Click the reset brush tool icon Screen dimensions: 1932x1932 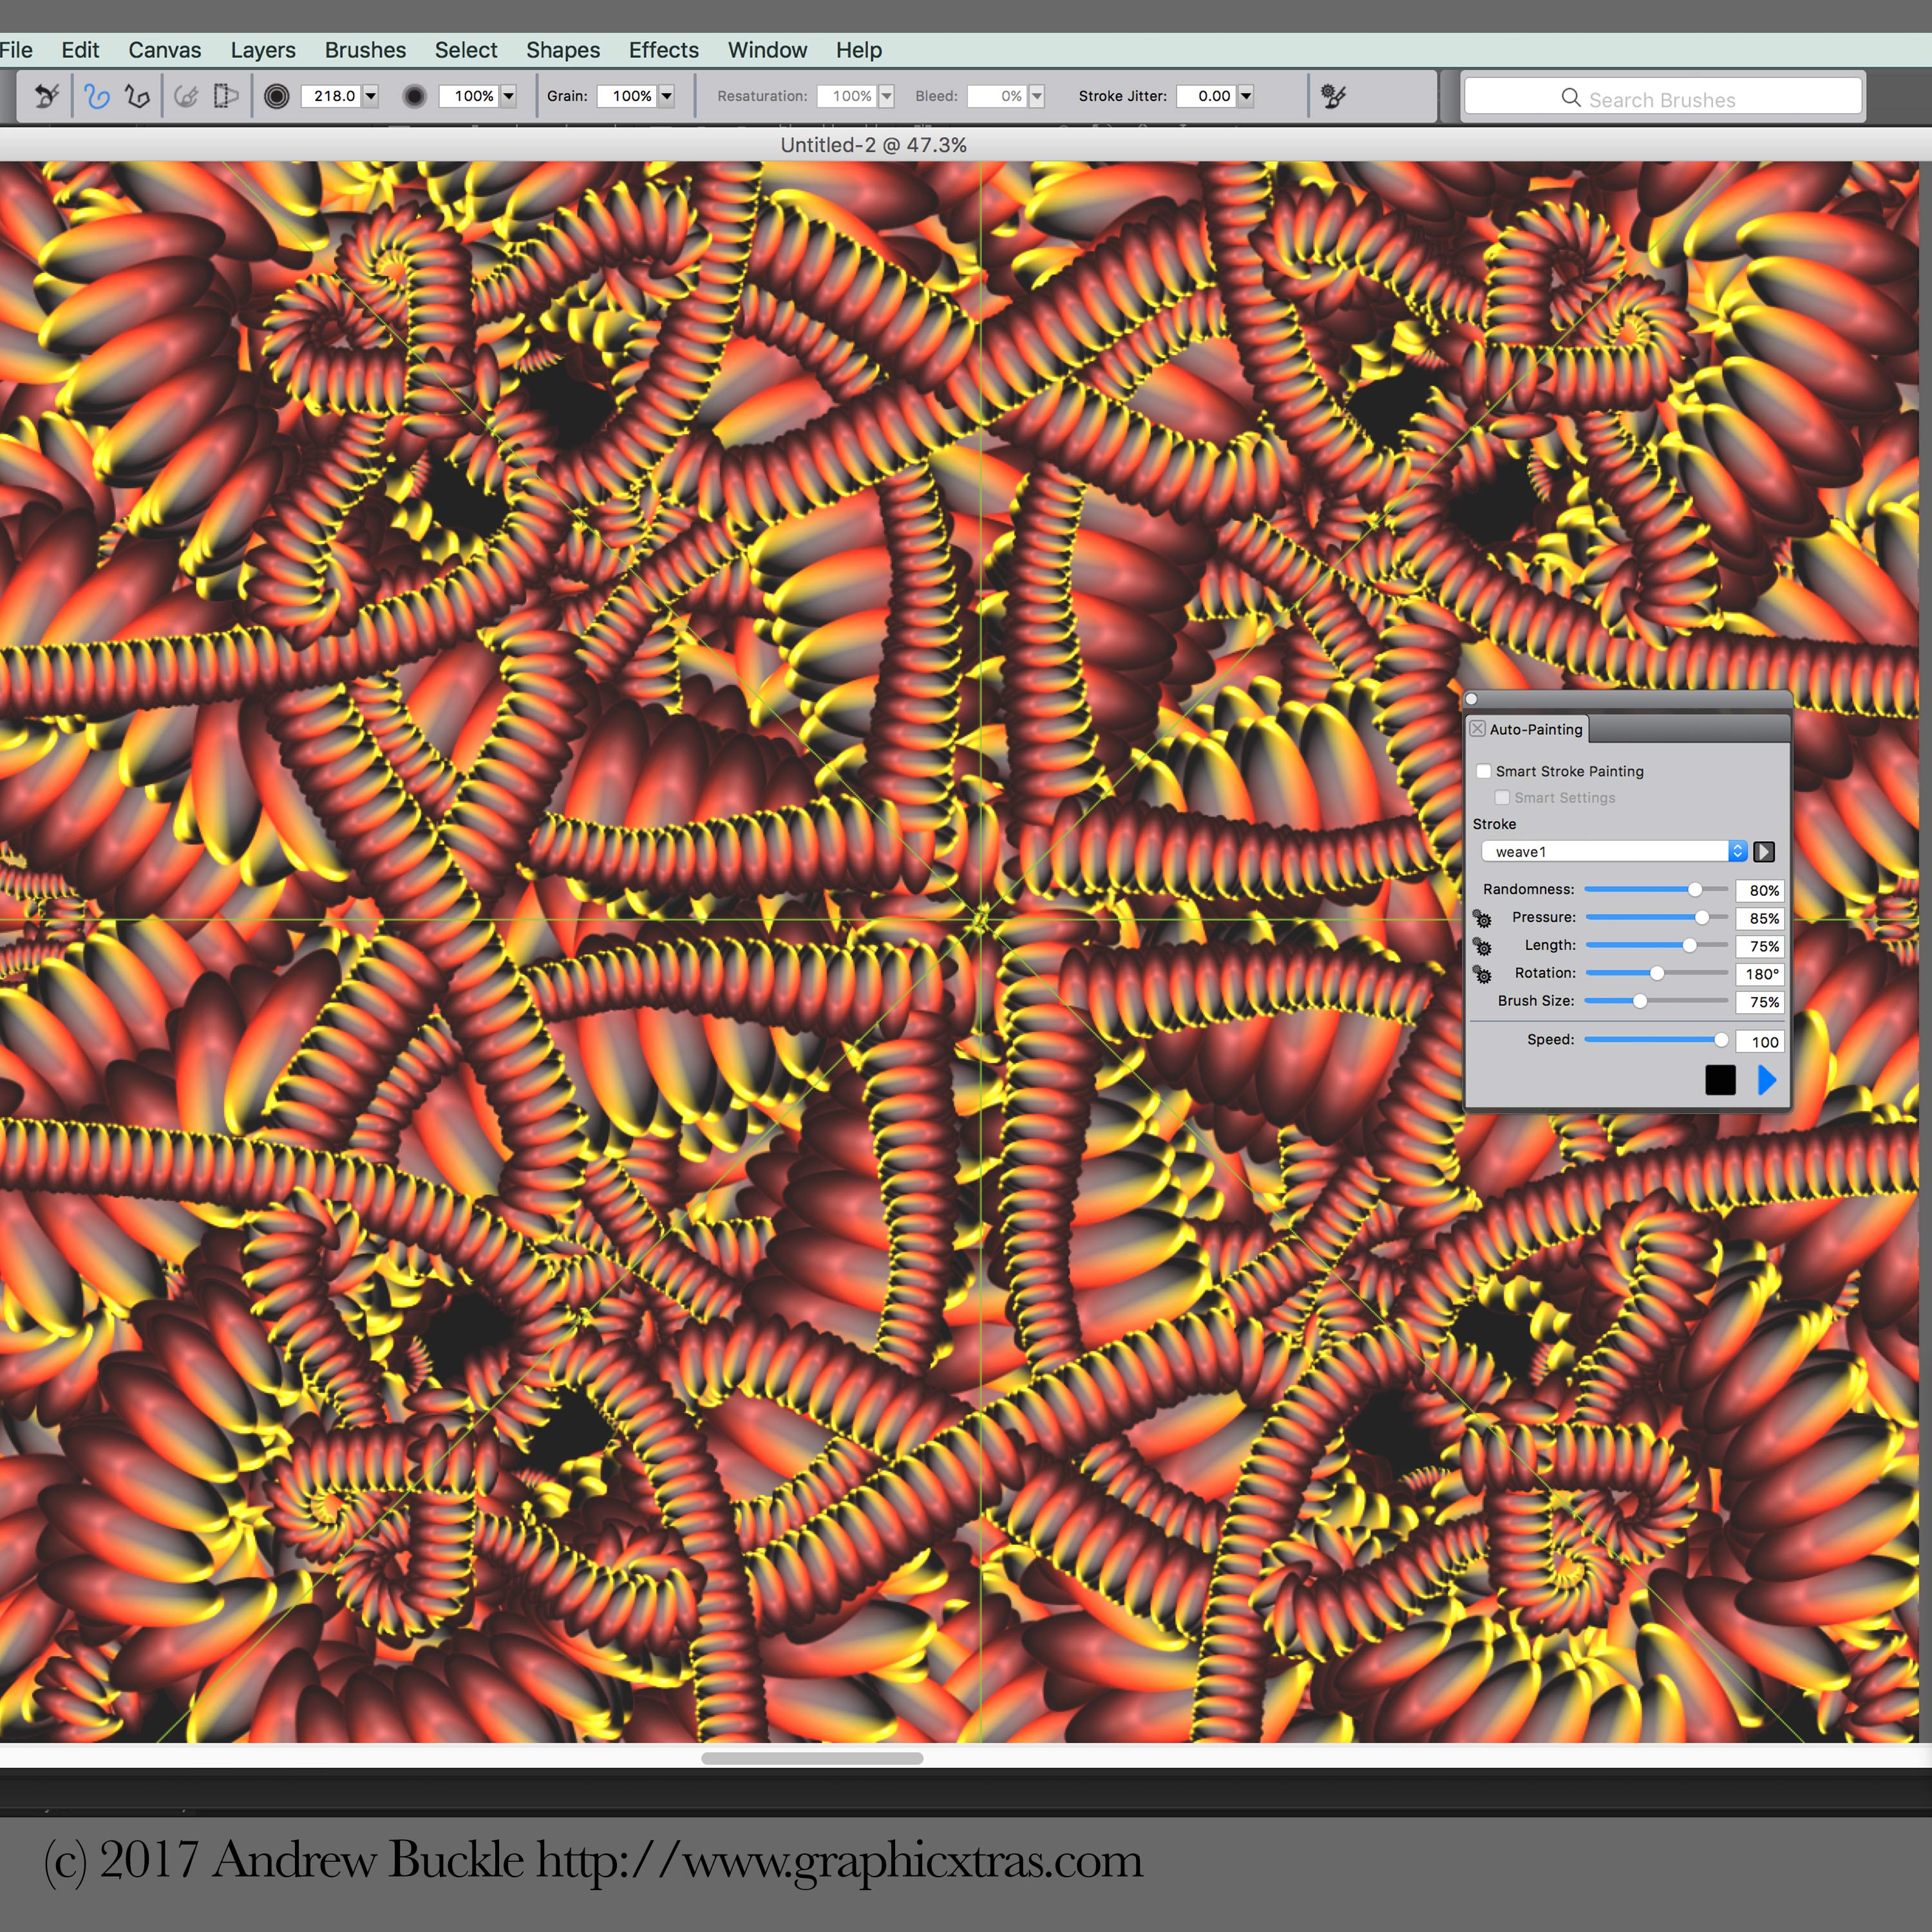coord(46,96)
